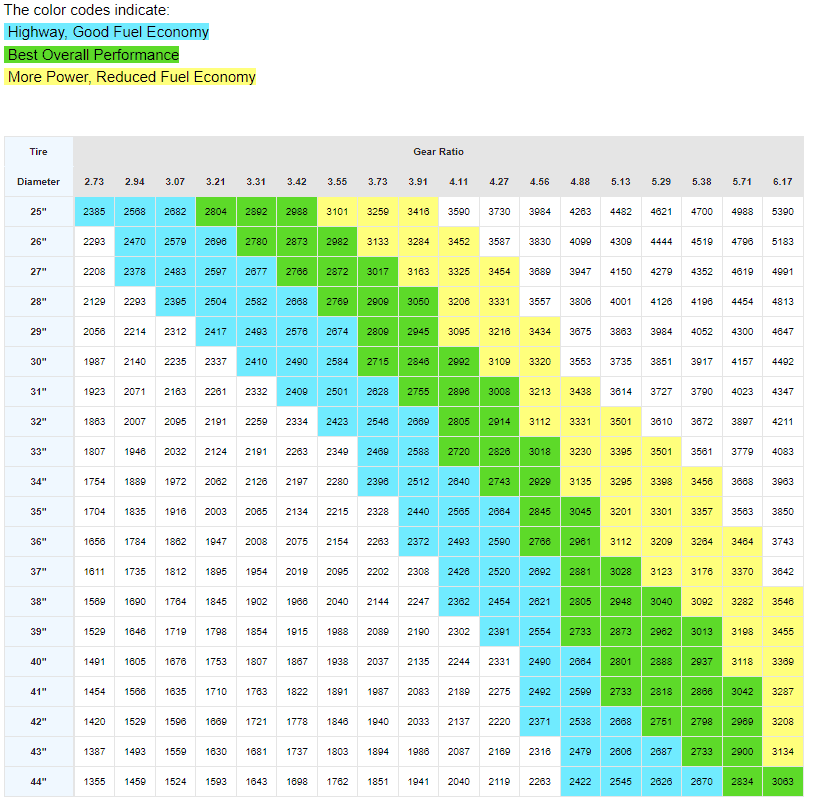This screenshot has width=814, height=803.
Task: Click the green cell with value 3063
Action: click(783, 782)
